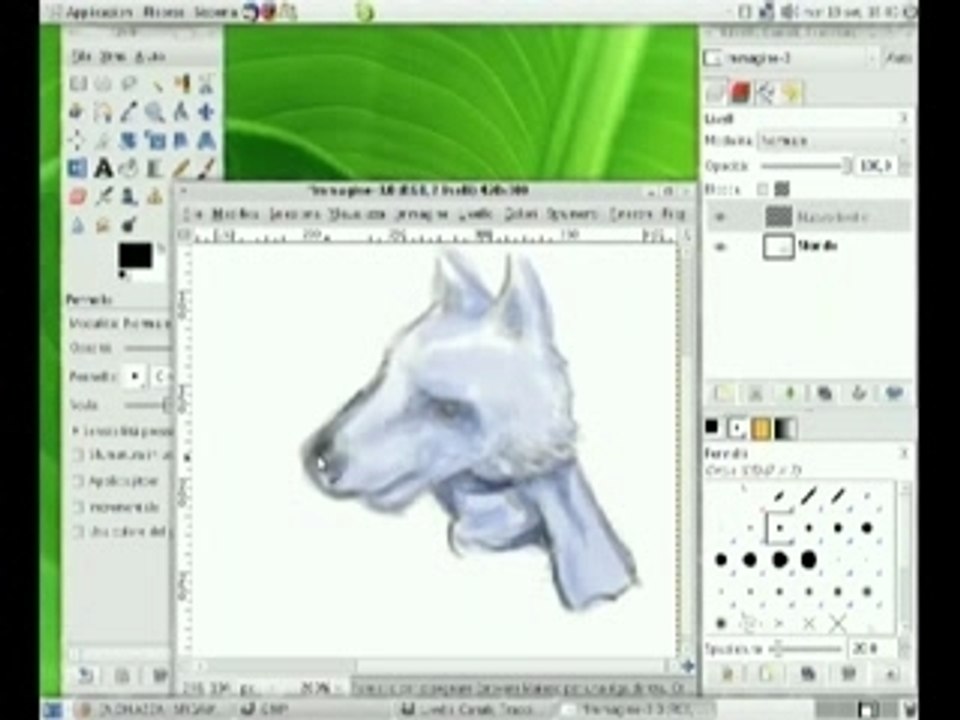
Task: Select the Foreground Select tool
Action: [x=78, y=111]
